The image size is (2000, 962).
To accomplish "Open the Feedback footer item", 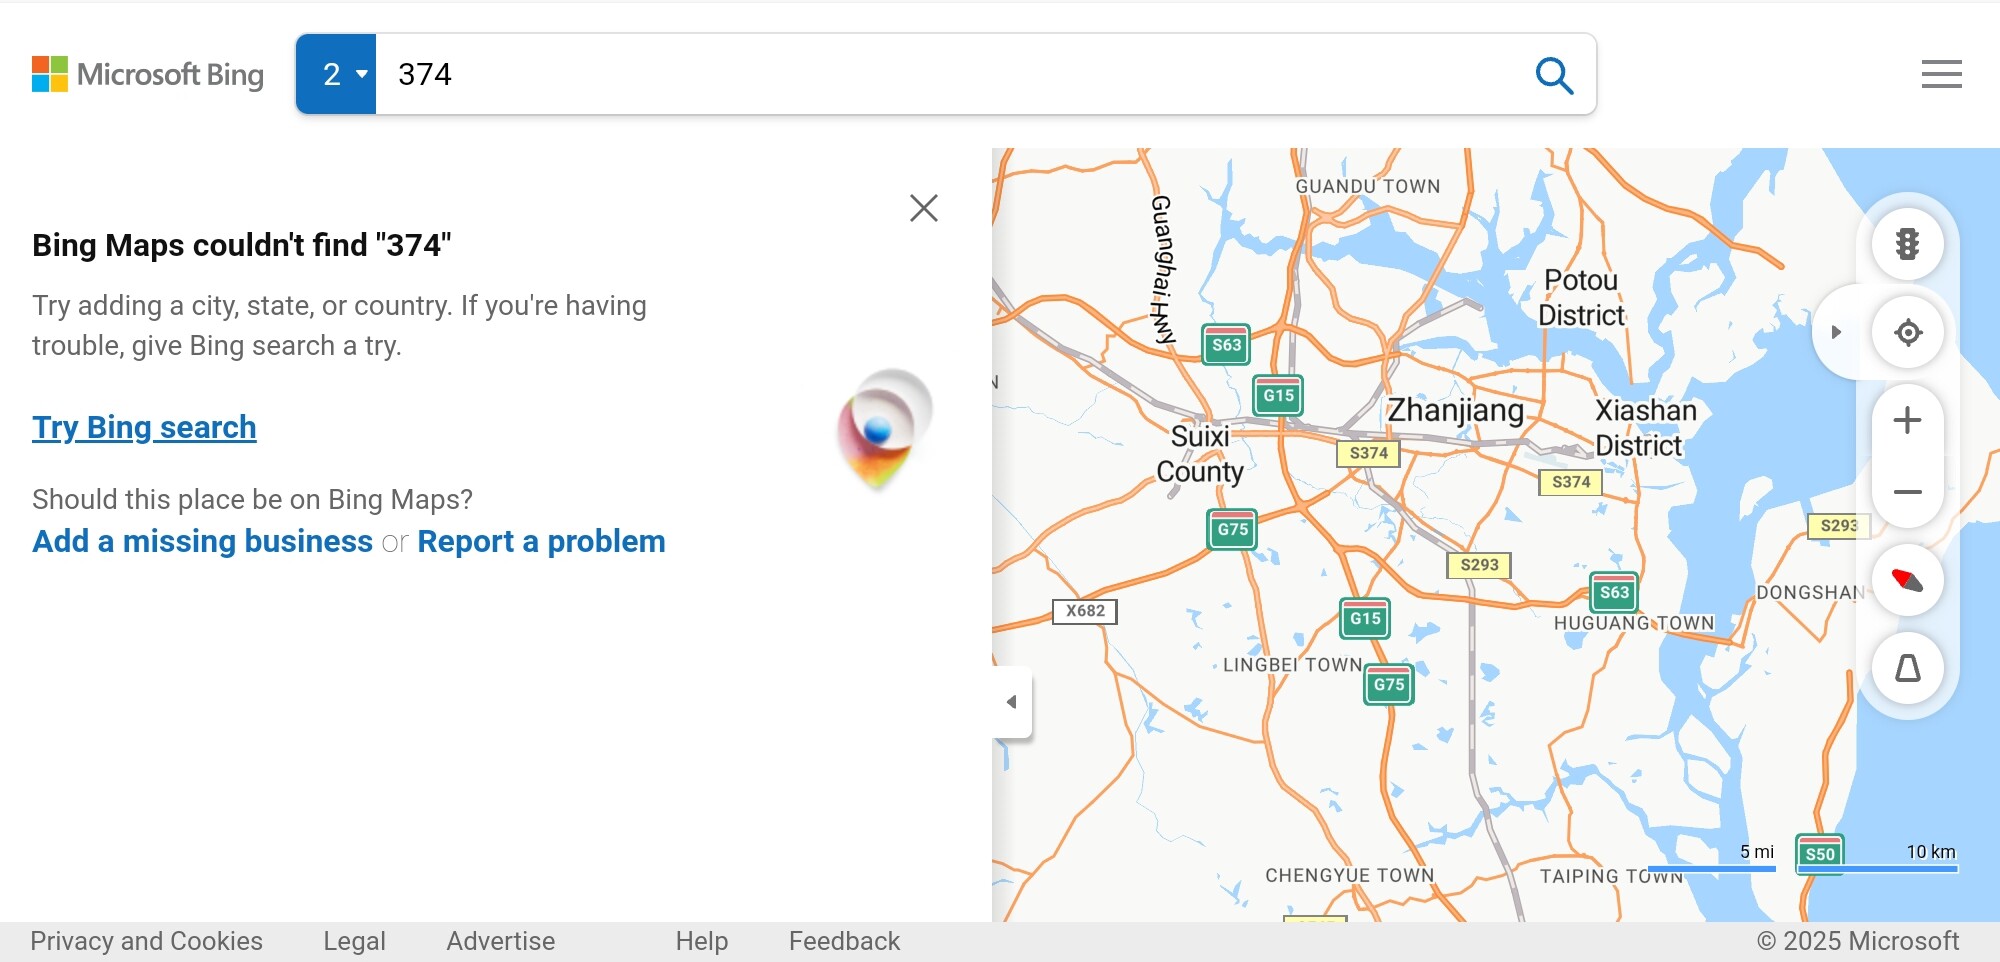I will click(844, 941).
